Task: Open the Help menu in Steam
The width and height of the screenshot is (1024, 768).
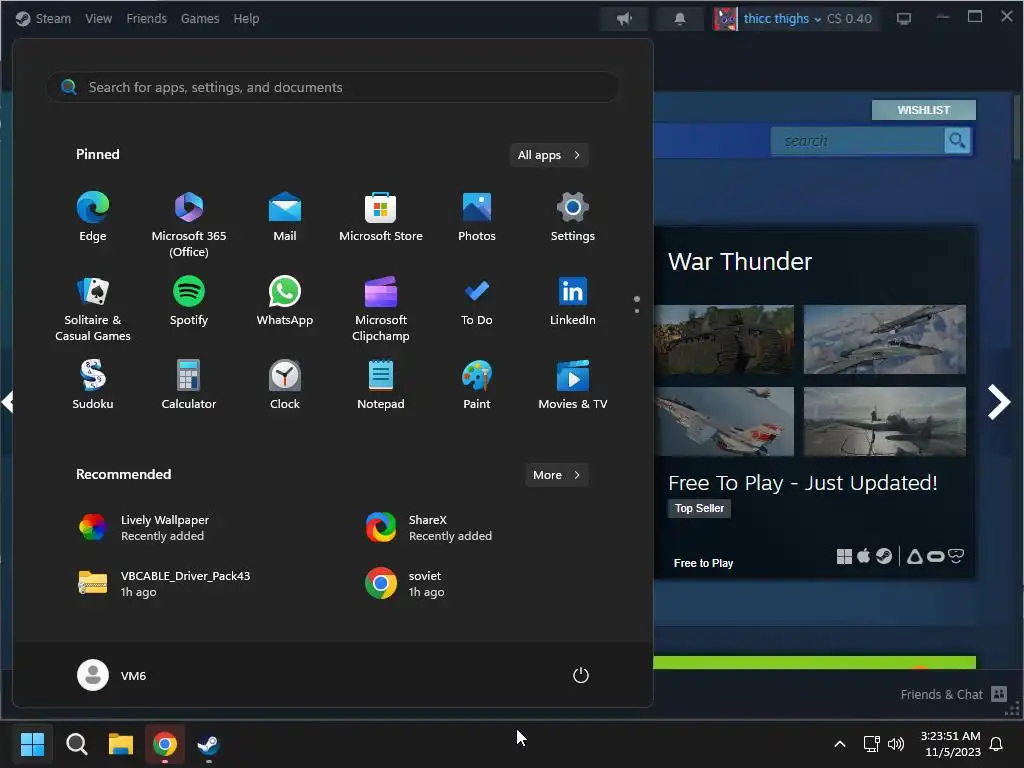Action: [246, 19]
